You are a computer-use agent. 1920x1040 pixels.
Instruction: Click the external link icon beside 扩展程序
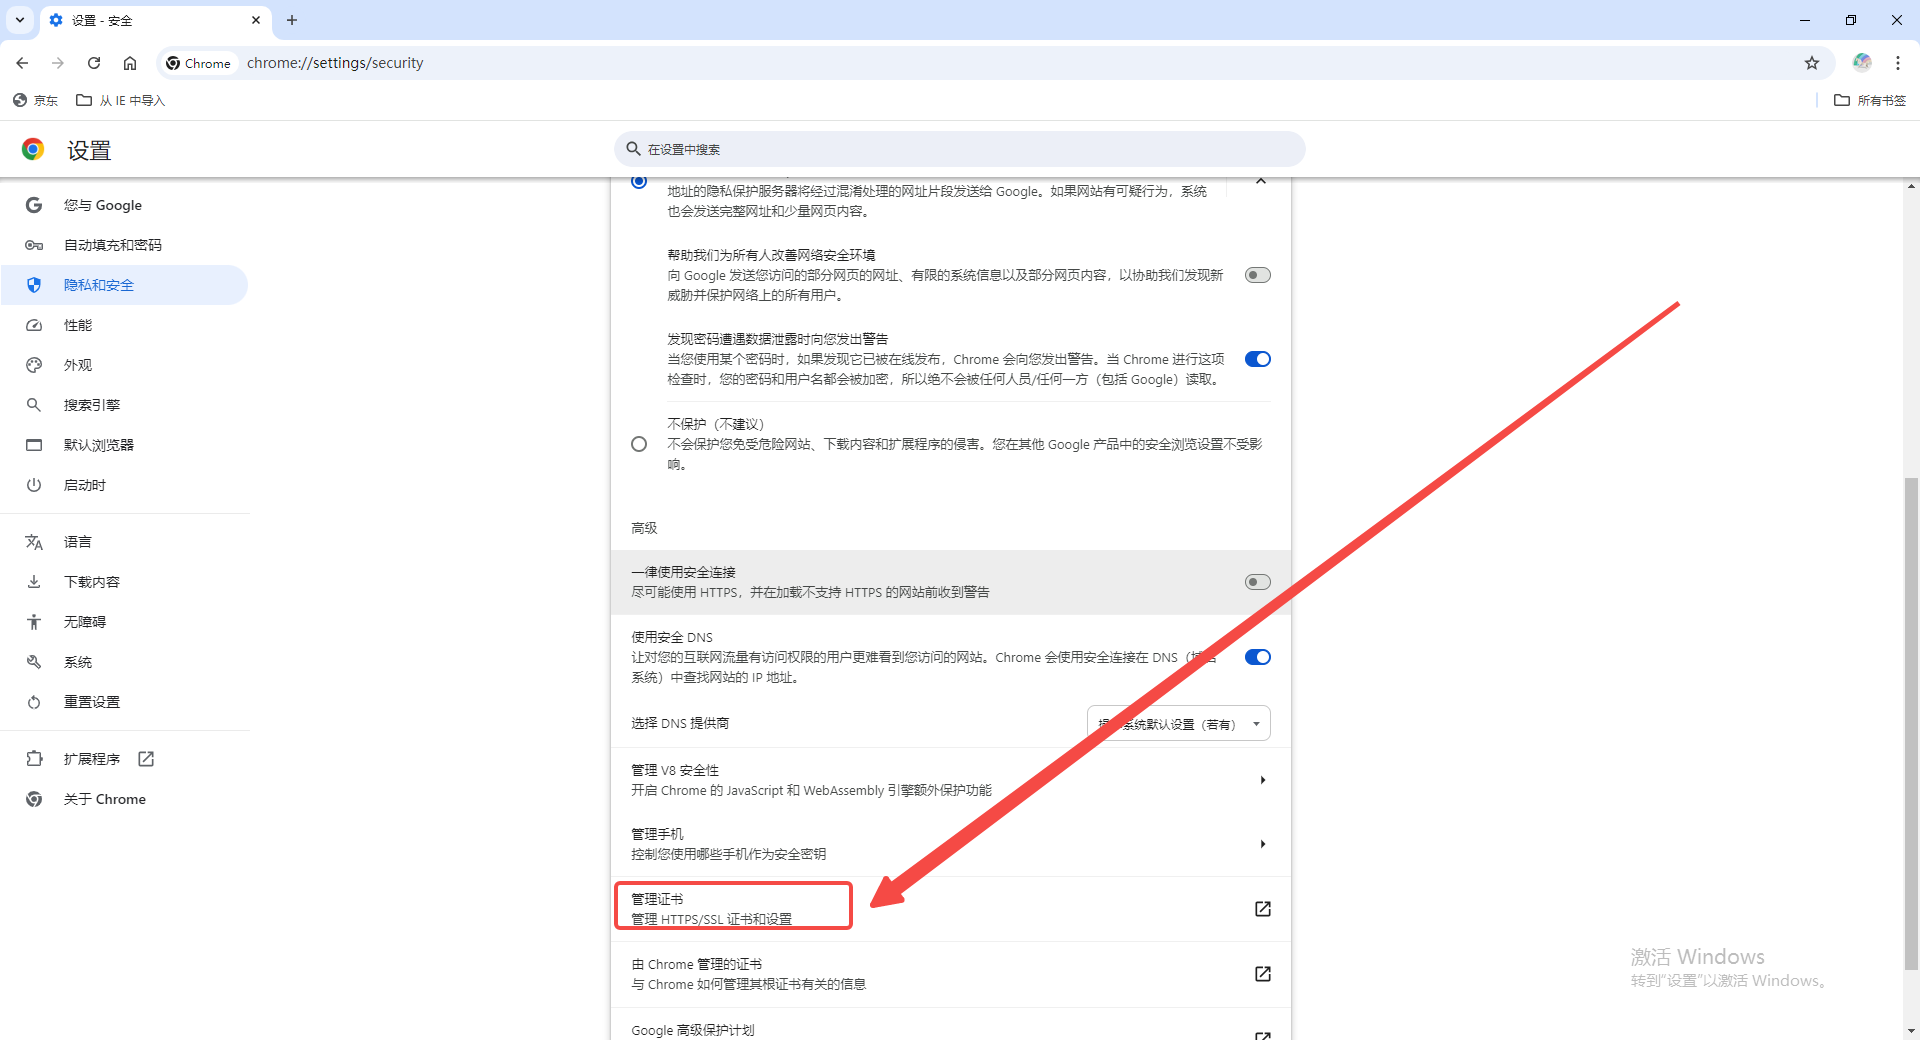(146, 759)
